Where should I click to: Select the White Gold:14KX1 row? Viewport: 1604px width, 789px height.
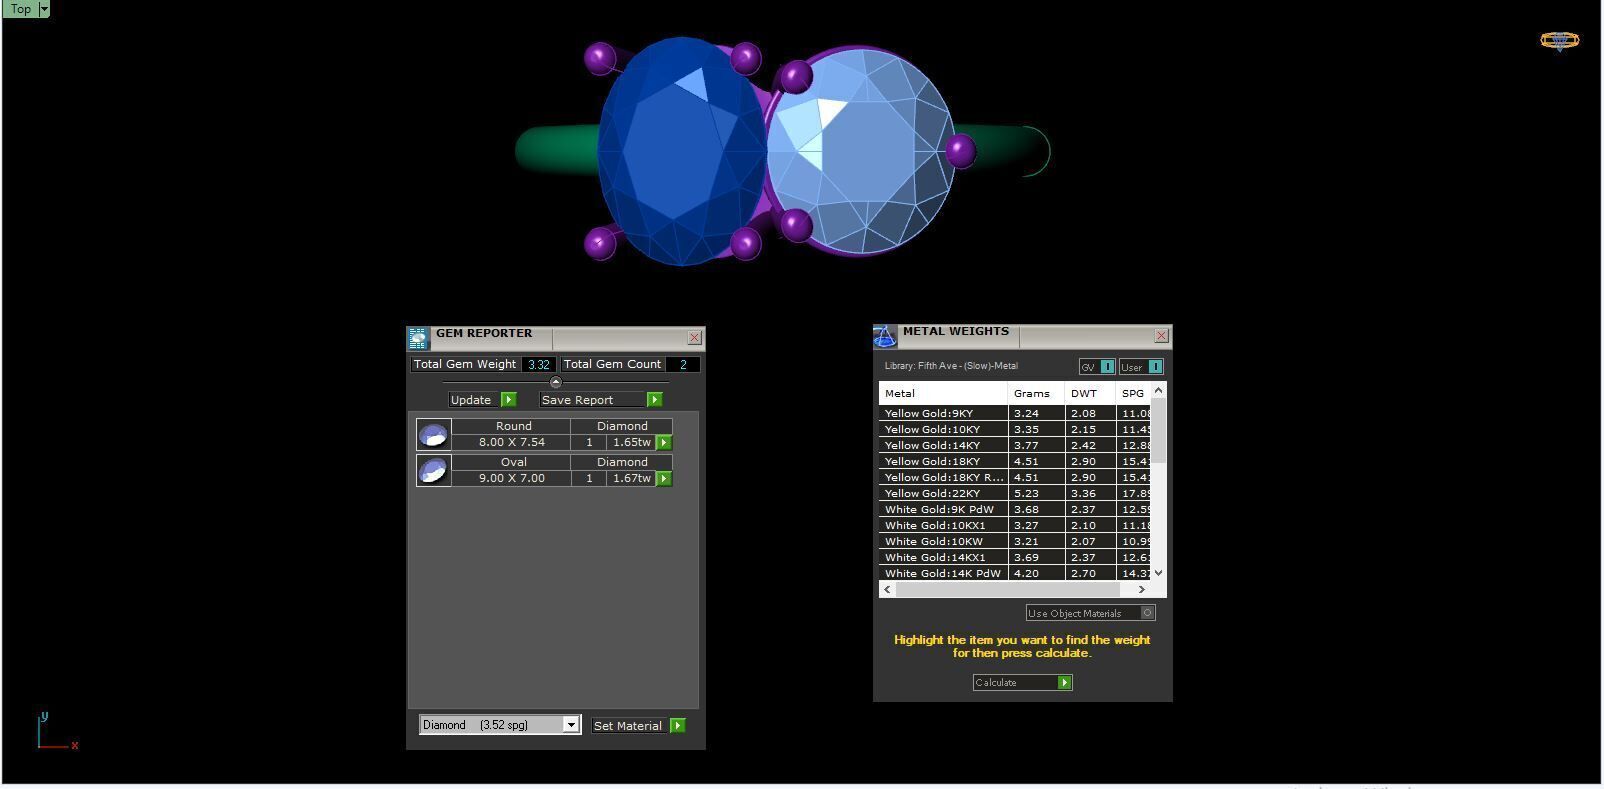pos(1015,557)
